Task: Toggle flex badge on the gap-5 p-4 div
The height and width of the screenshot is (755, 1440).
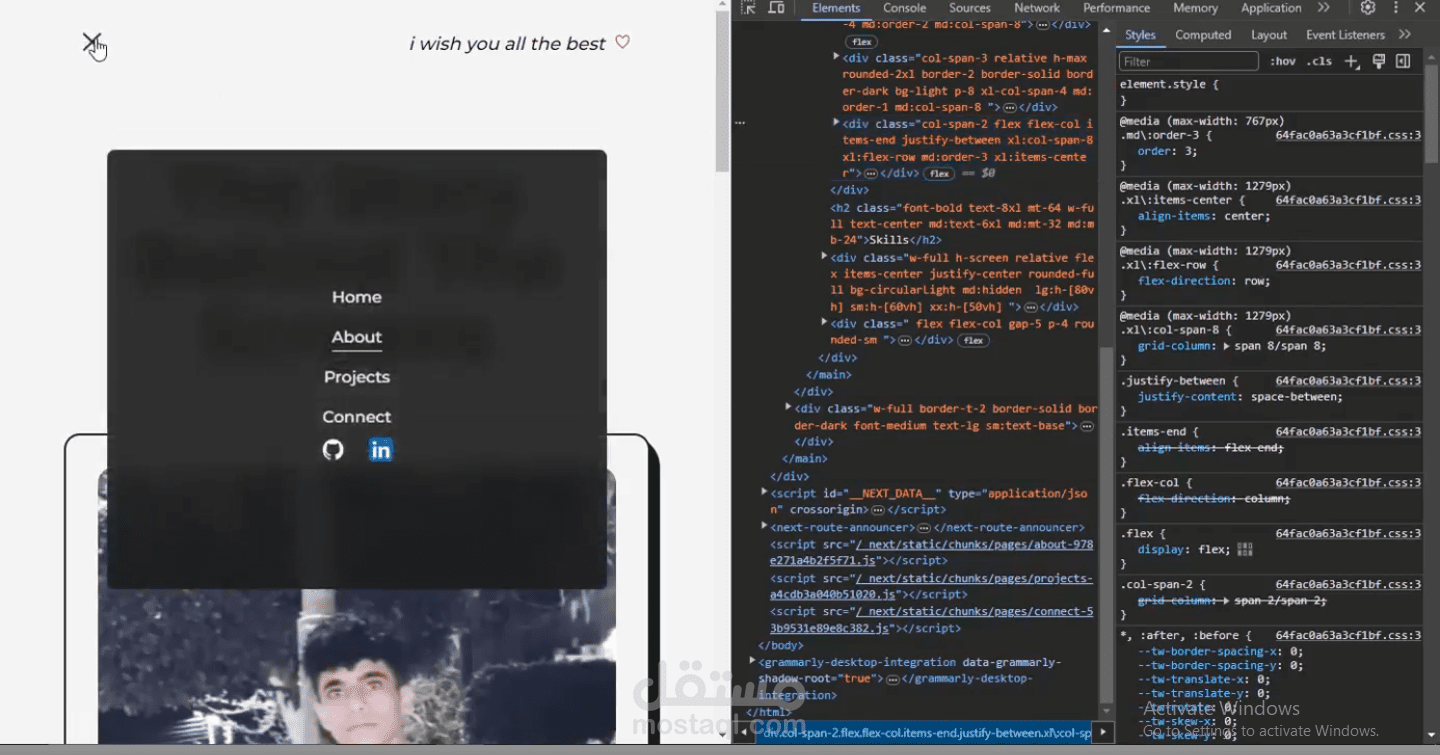Action: coord(973,340)
